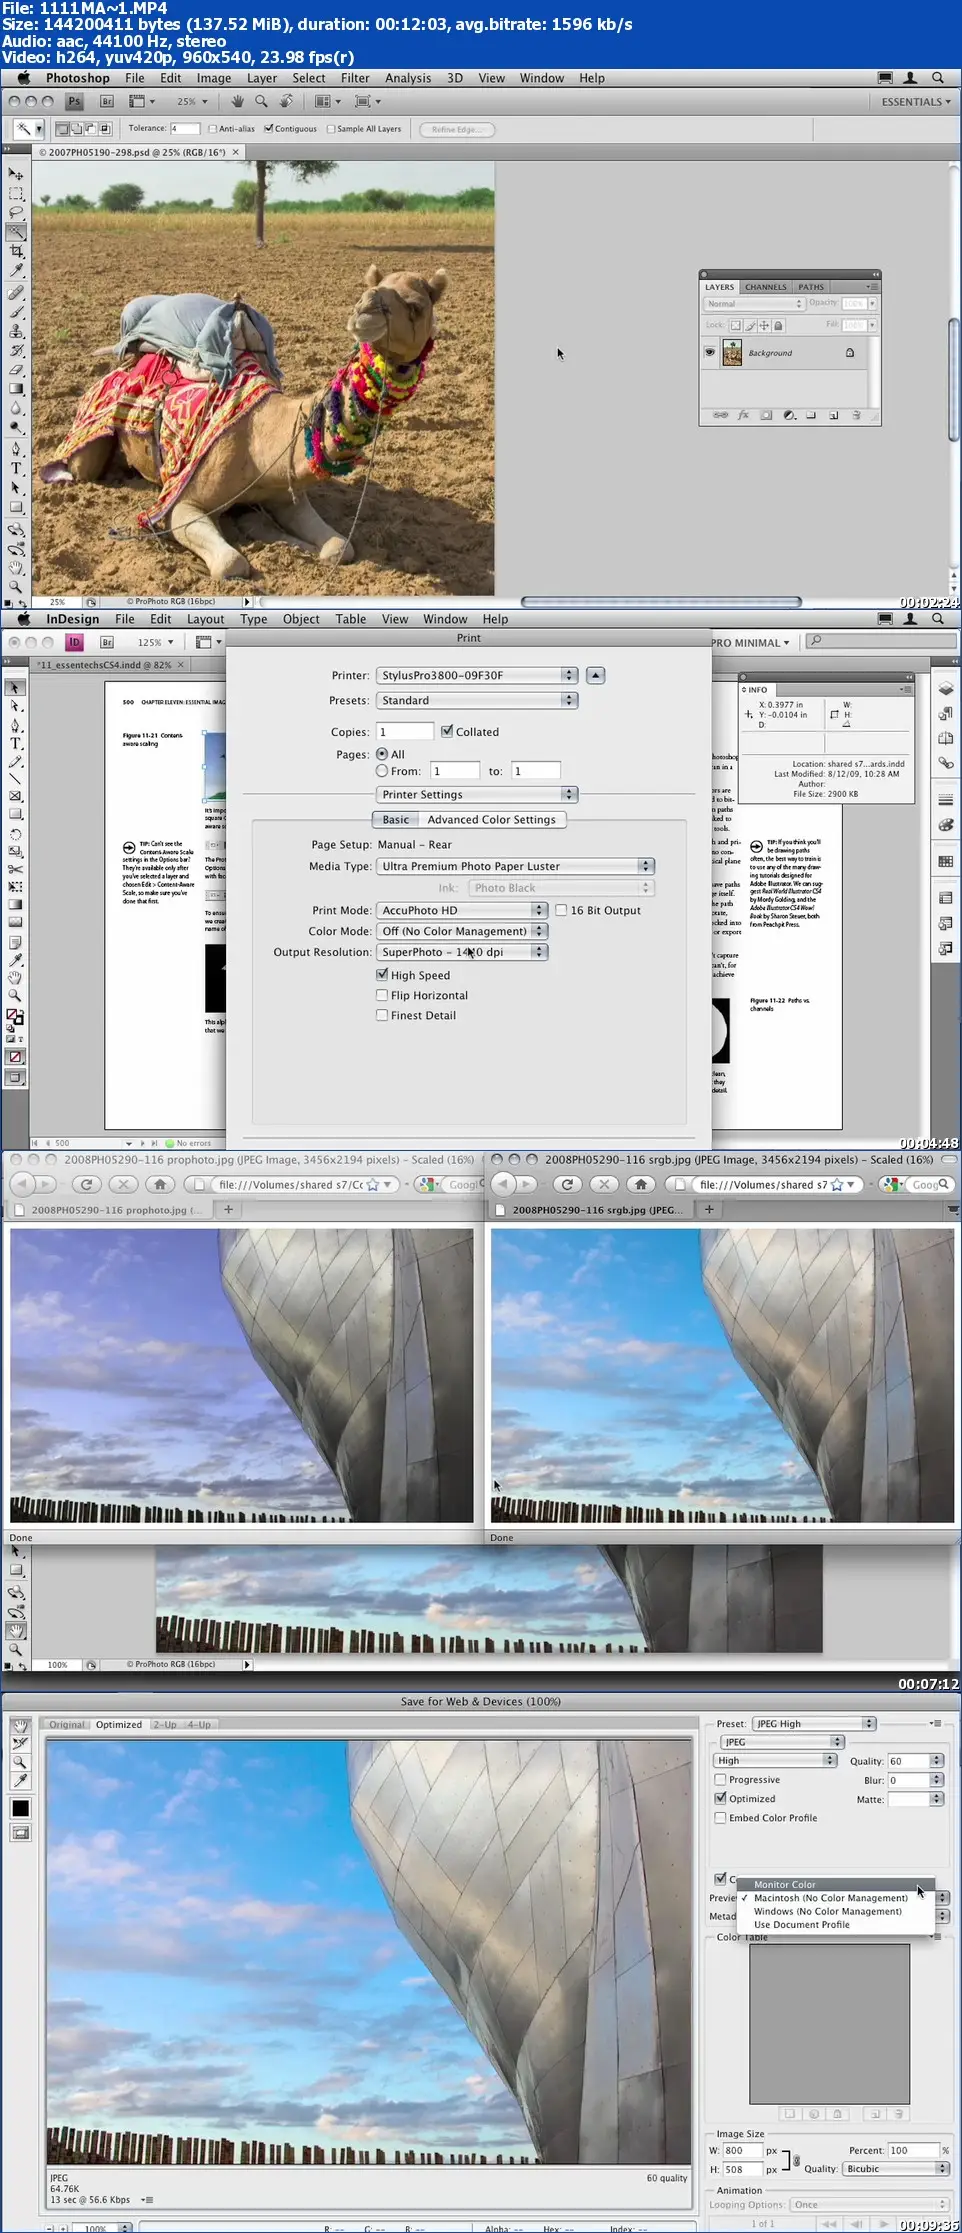Click the lock icon on Background layer
The width and height of the screenshot is (962, 2233).
click(850, 353)
